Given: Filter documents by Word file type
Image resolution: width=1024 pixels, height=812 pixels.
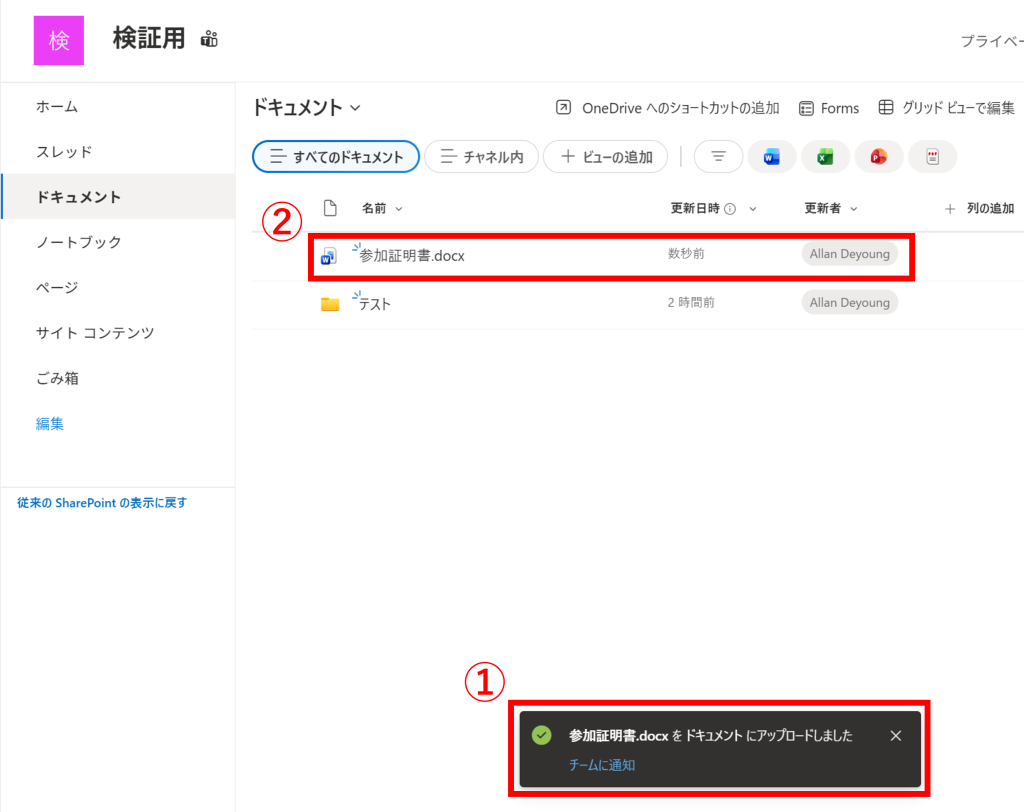Looking at the screenshot, I should 771,157.
